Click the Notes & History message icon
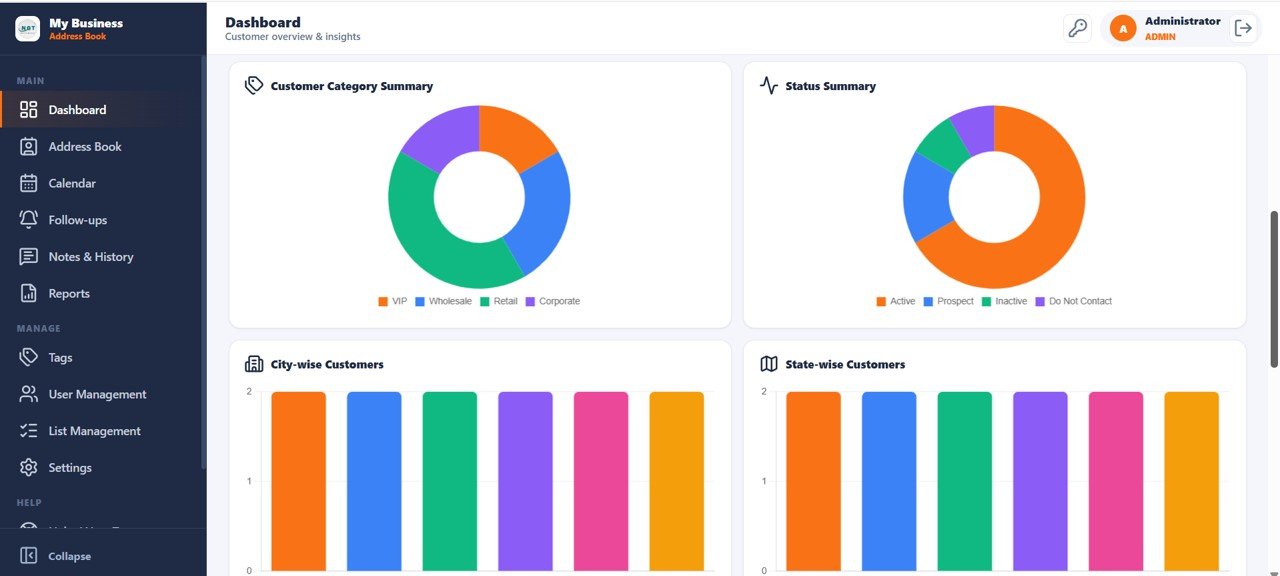Viewport: 1280px width, 576px height. tap(29, 257)
